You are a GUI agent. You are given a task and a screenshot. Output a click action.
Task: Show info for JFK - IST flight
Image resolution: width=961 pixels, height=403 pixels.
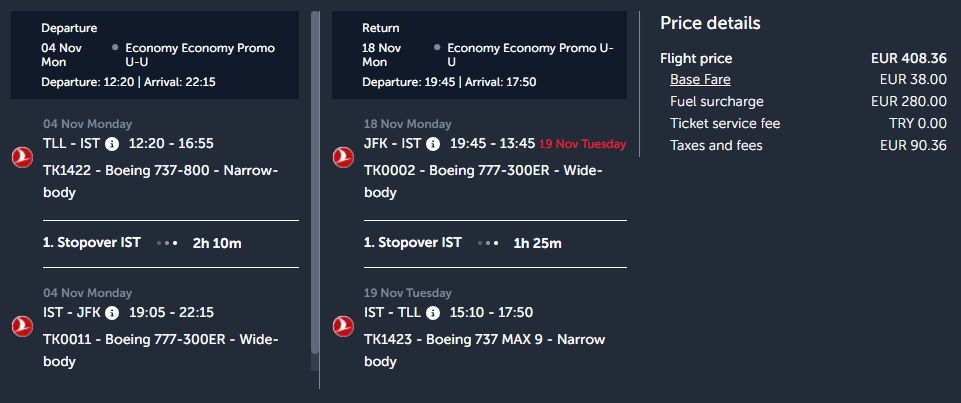[433, 144]
